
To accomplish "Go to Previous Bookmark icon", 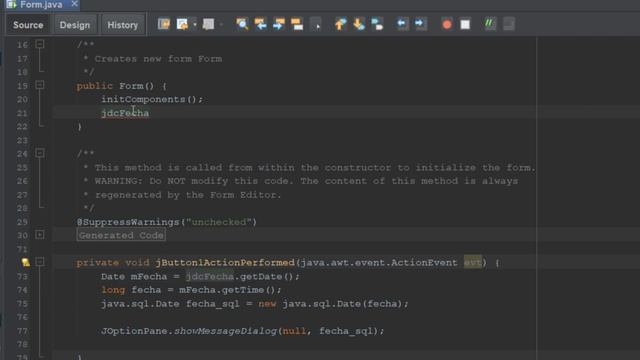I will click(340, 24).
